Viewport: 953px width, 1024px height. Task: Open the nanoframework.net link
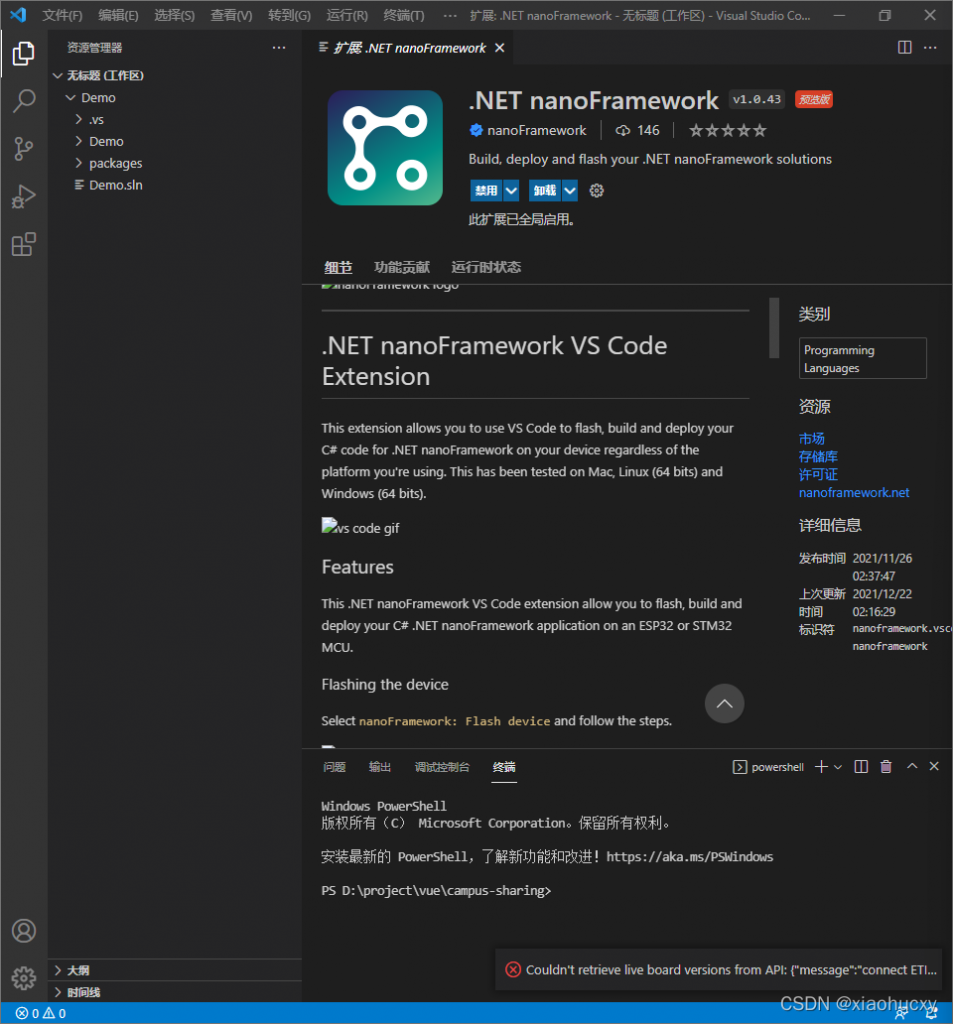pyautogui.click(x=854, y=492)
